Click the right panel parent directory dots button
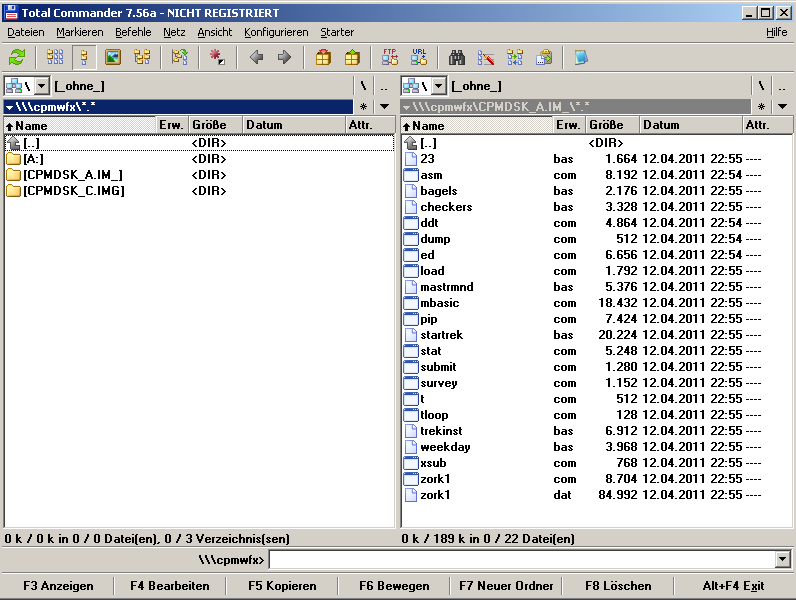Viewport: 796px width, 600px height. point(782,86)
